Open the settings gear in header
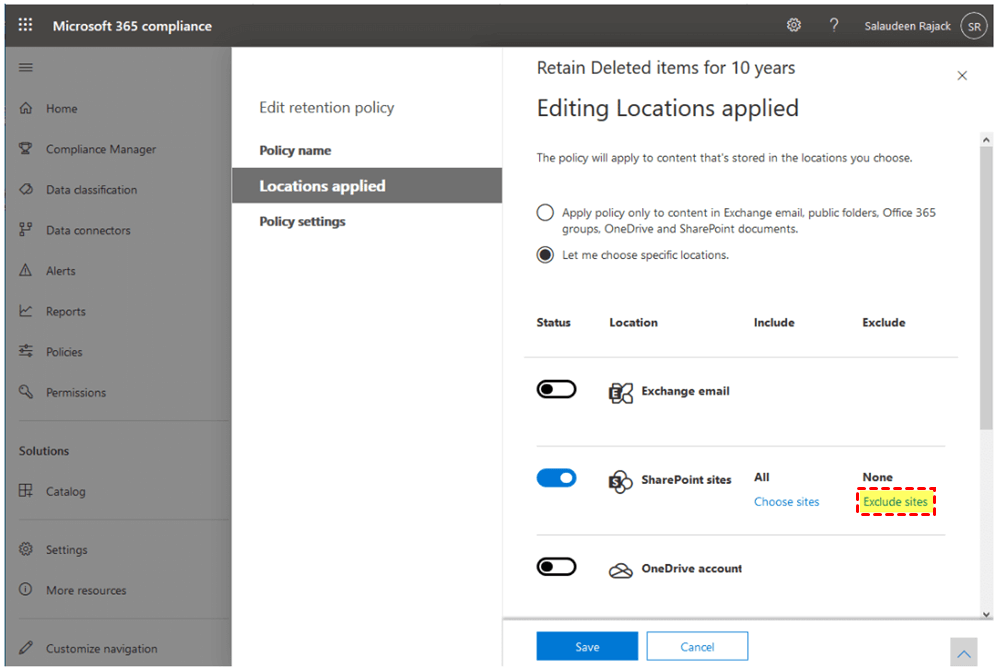The width and height of the screenshot is (1000, 670). tap(794, 25)
